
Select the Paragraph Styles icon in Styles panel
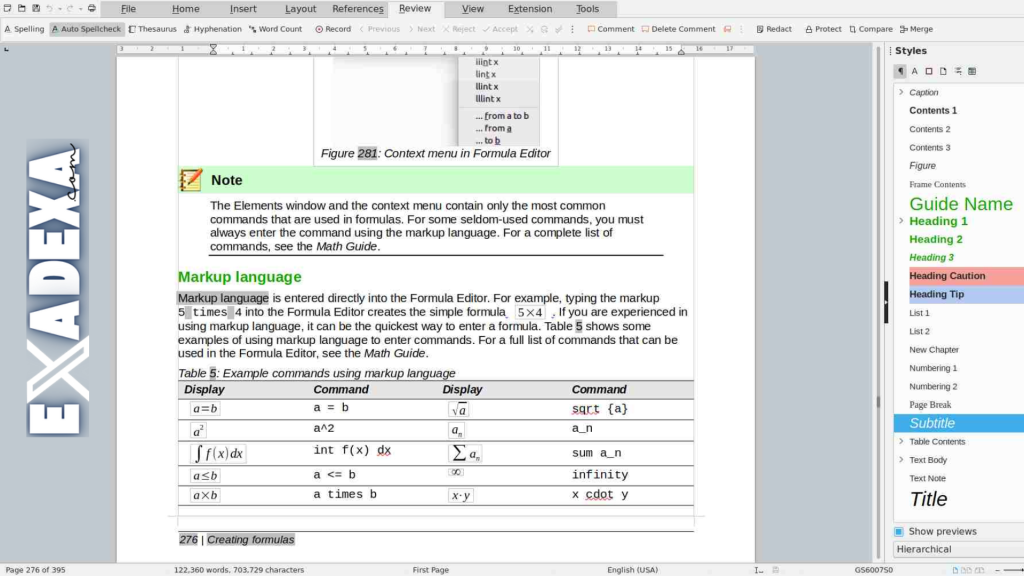(x=900, y=71)
